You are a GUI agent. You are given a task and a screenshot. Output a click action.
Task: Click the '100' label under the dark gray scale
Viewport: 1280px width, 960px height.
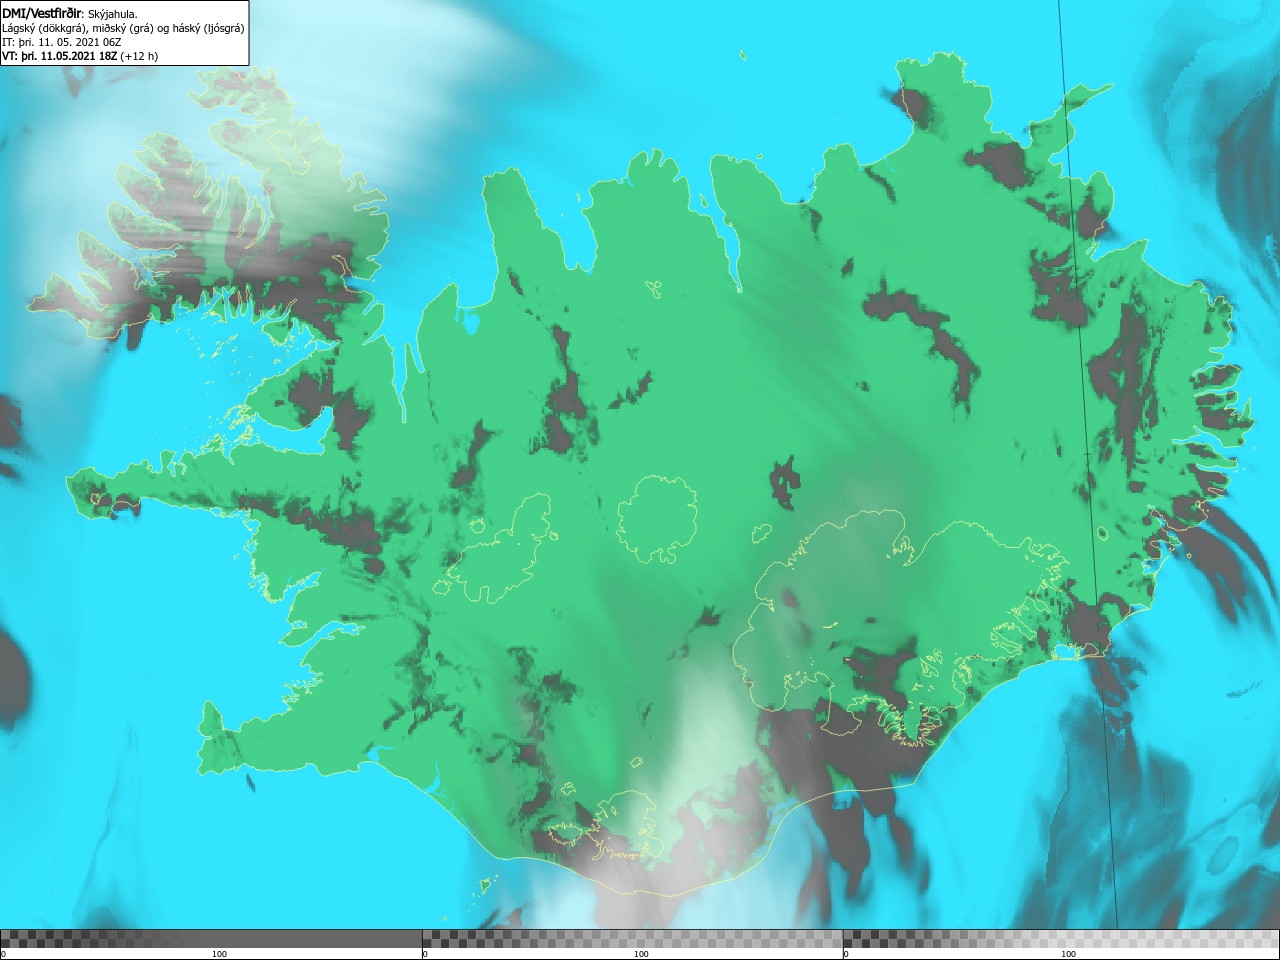[x=219, y=954]
